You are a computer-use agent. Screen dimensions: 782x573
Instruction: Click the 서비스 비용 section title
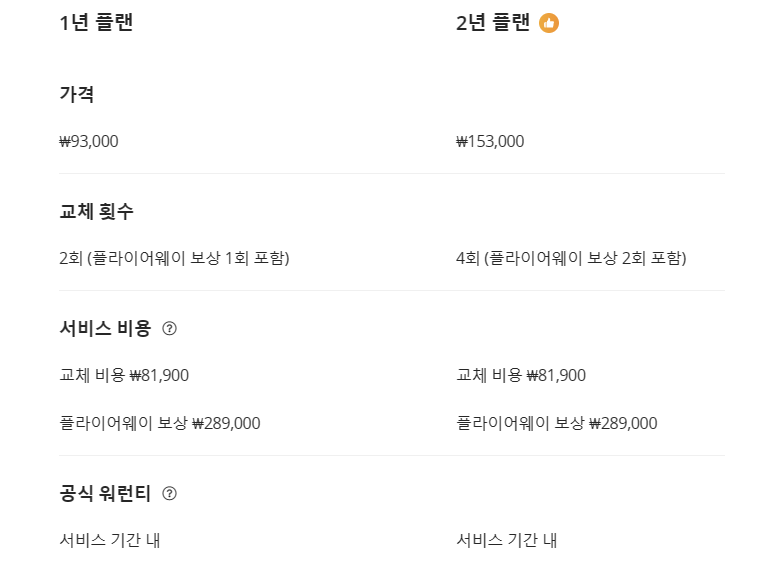(x=105, y=328)
